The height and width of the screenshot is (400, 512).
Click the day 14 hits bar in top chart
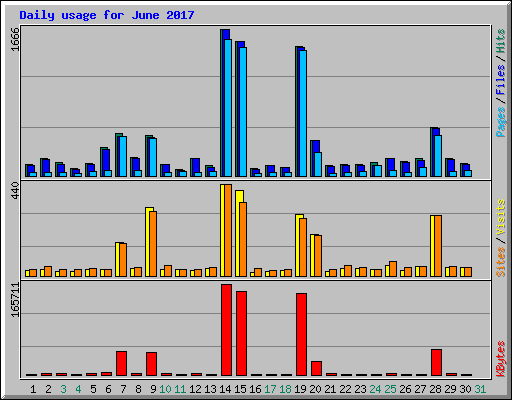point(221,103)
